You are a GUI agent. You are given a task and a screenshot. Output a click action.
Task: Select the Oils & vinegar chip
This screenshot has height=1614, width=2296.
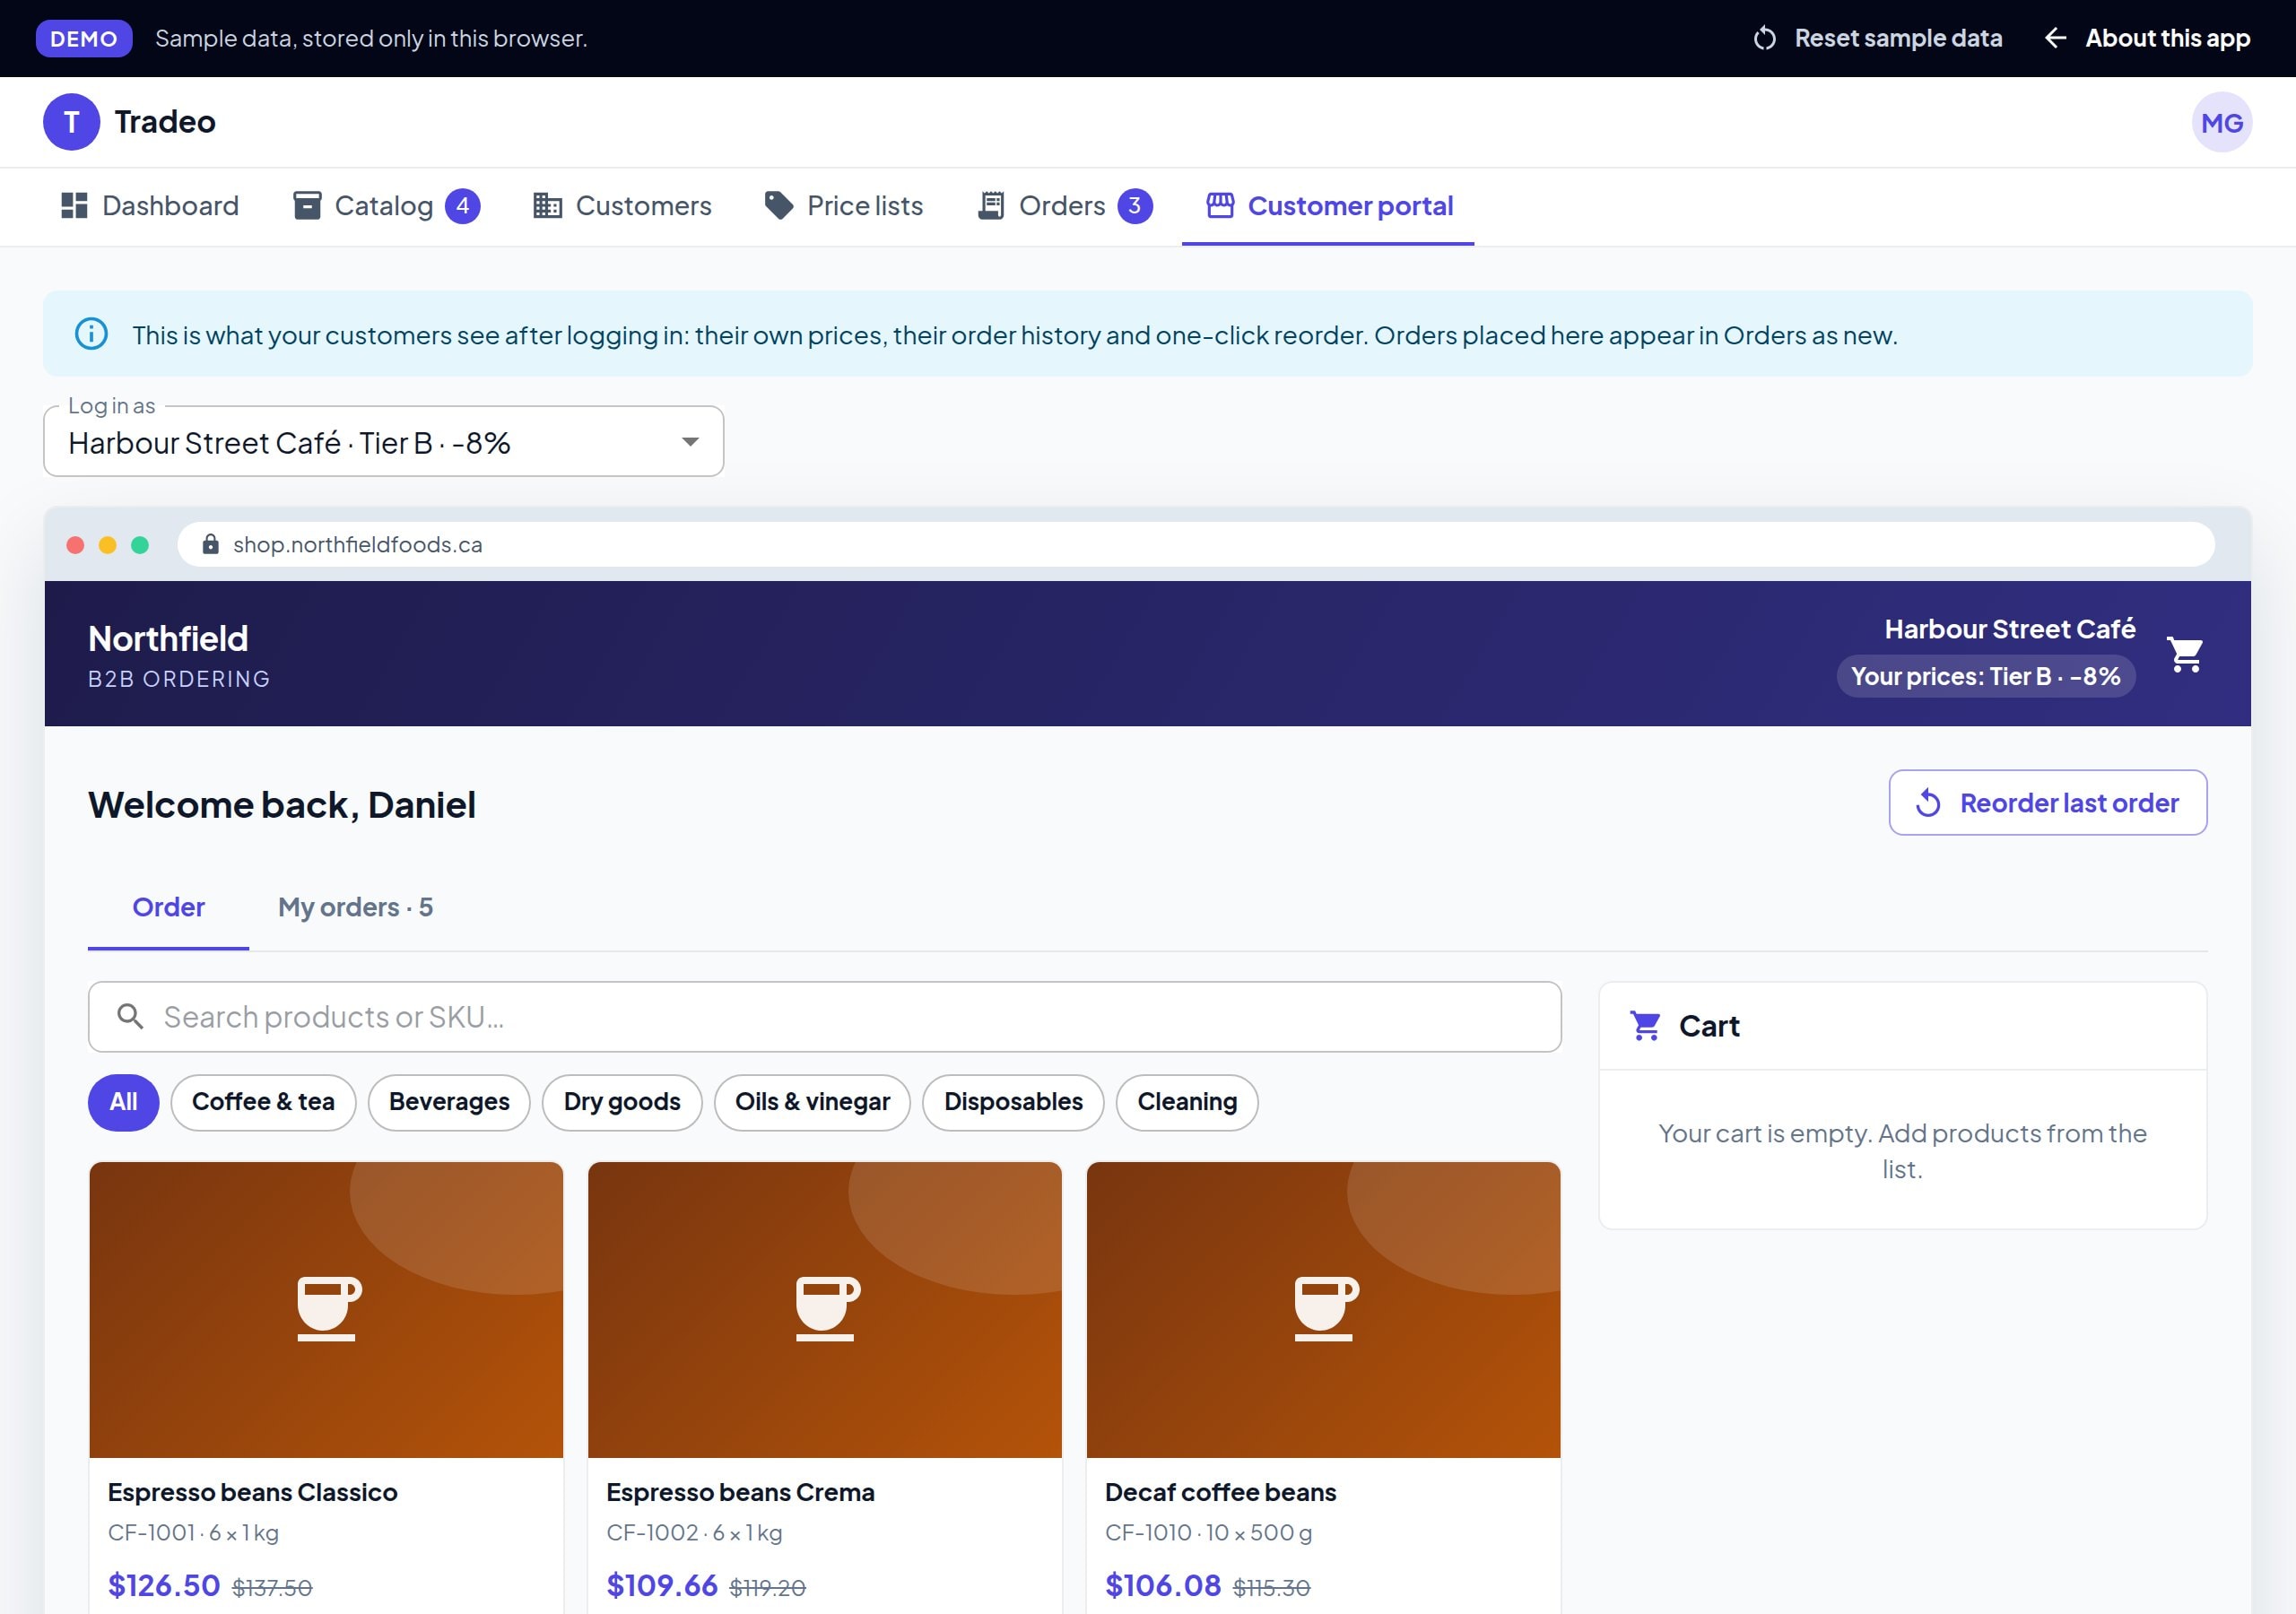[x=812, y=1102]
